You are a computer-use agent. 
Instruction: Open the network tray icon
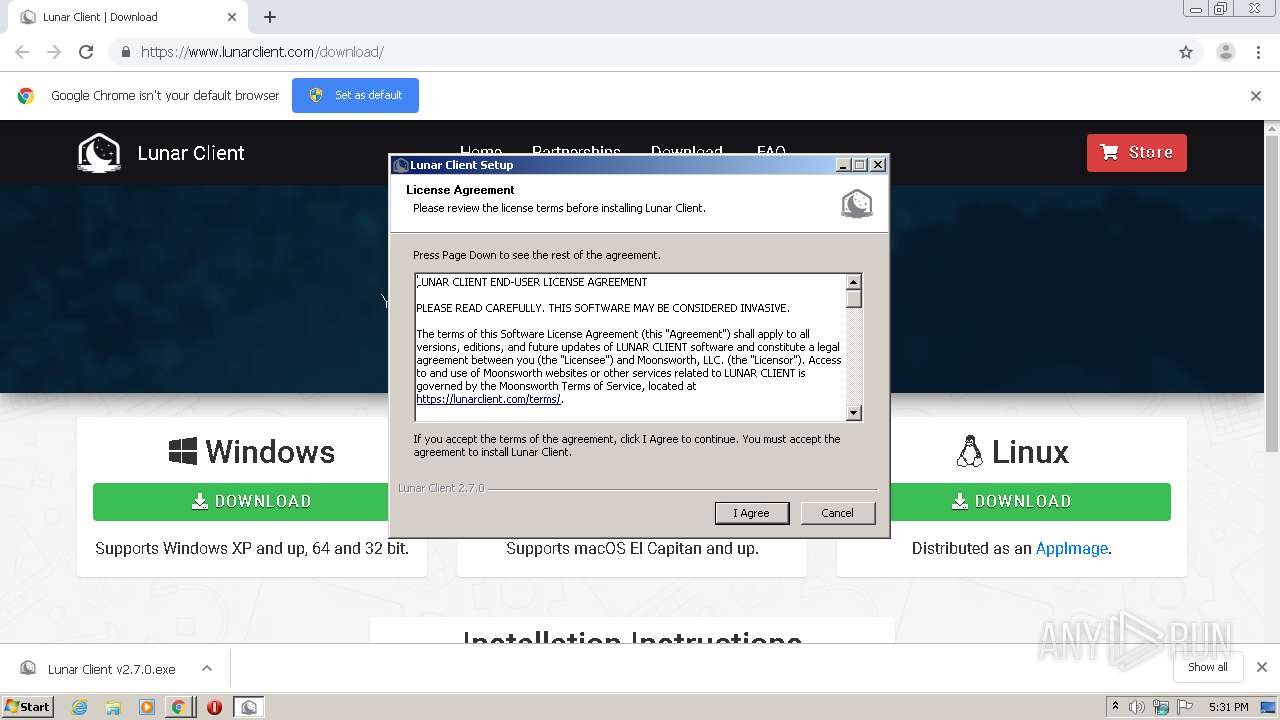[1161, 707]
